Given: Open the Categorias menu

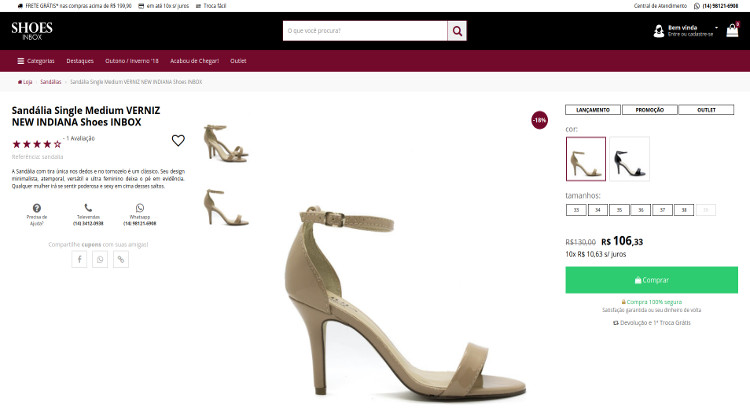Looking at the screenshot, I should [36, 61].
